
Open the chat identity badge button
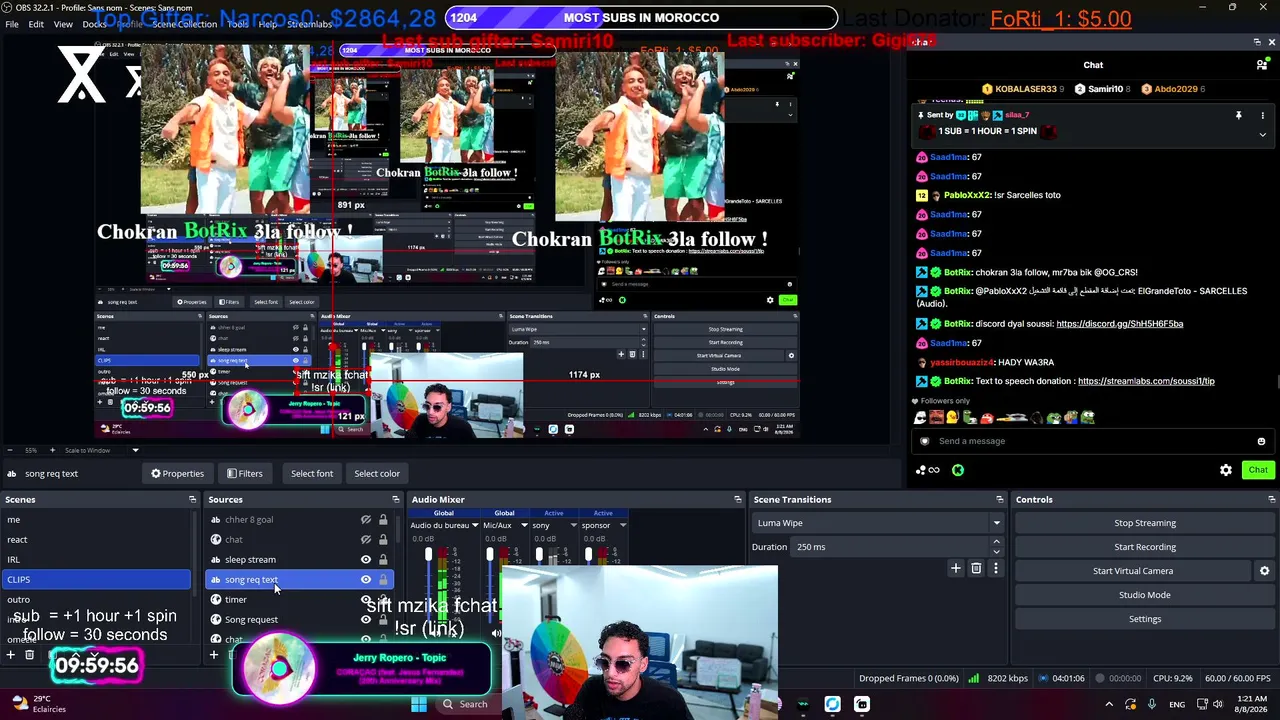(924, 441)
